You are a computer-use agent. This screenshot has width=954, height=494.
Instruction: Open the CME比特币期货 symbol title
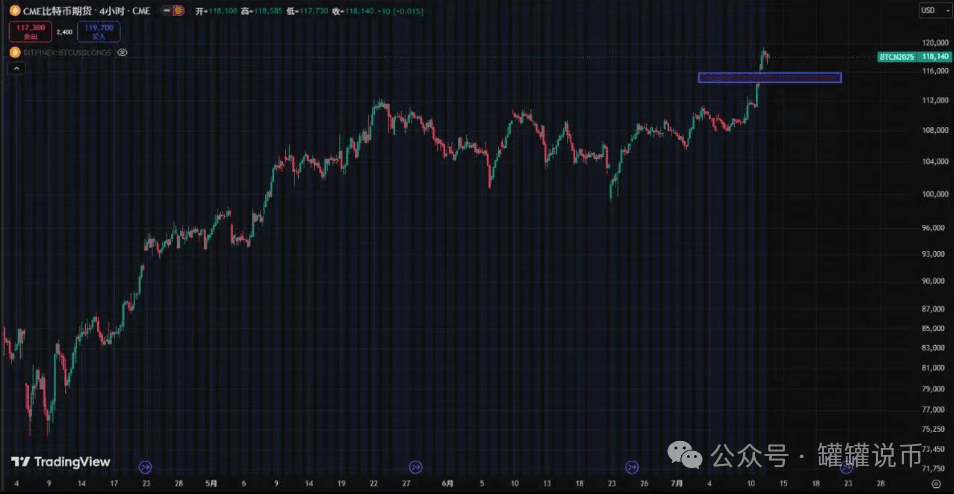coord(58,11)
